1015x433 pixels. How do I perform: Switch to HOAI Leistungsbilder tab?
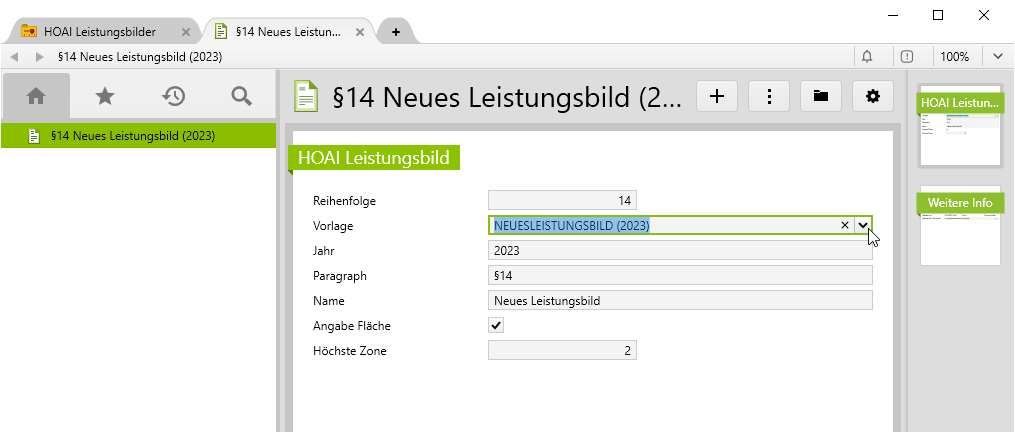click(x=99, y=32)
